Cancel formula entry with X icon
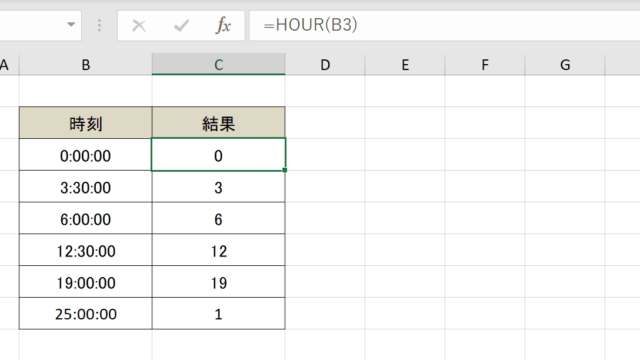 point(139,26)
